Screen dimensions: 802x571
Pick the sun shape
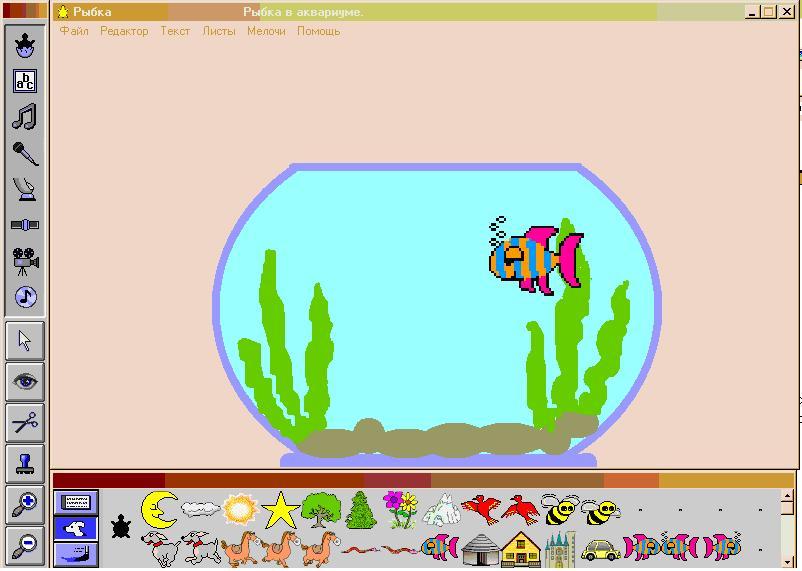pos(240,509)
